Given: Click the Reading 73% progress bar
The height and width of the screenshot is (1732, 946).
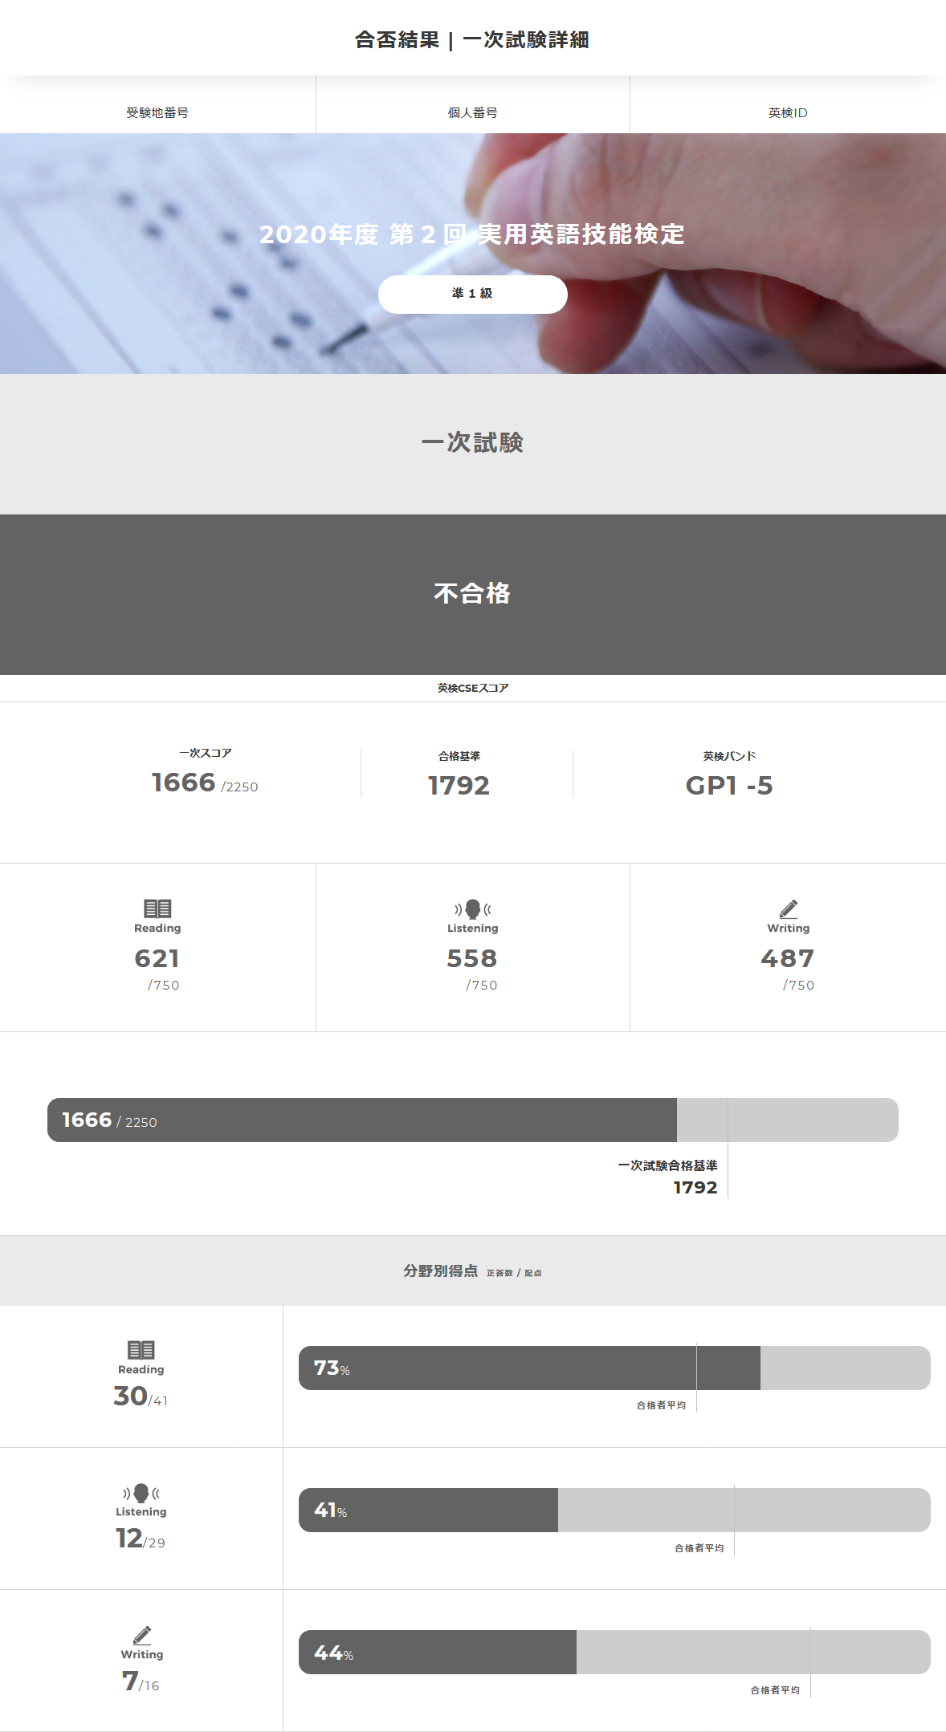Looking at the screenshot, I should coord(614,1368).
